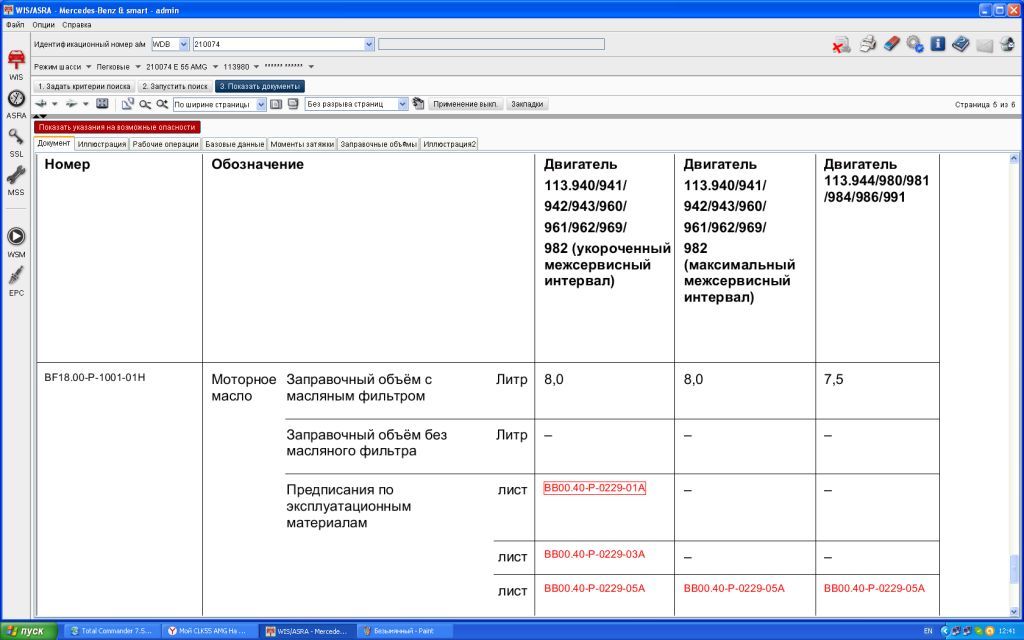
Task: Switch to the Иллюстрация tab
Action: [101, 144]
